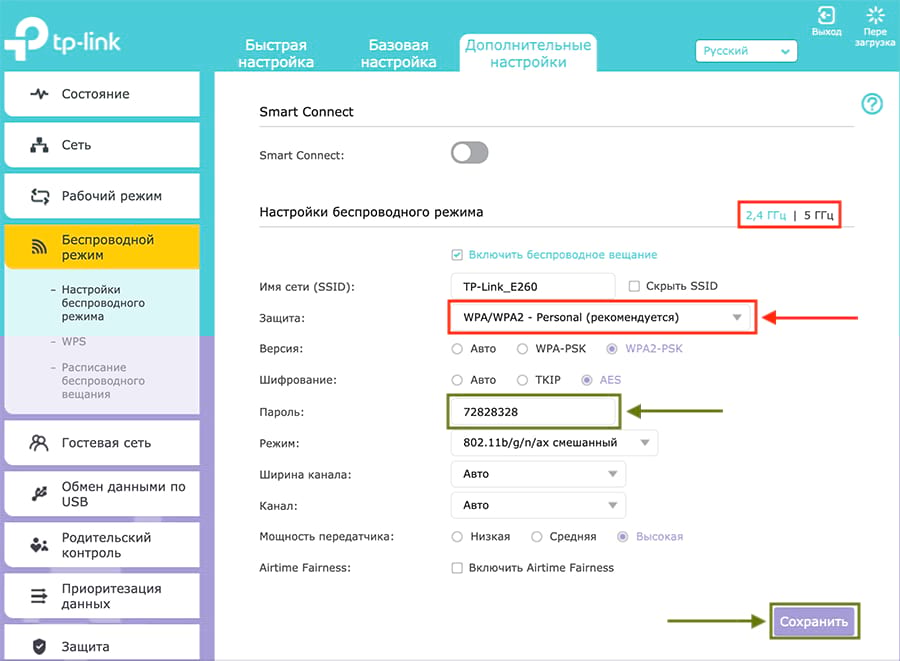Open the Русский language dropdown
The height and width of the screenshot is (661, 900).
746,51
